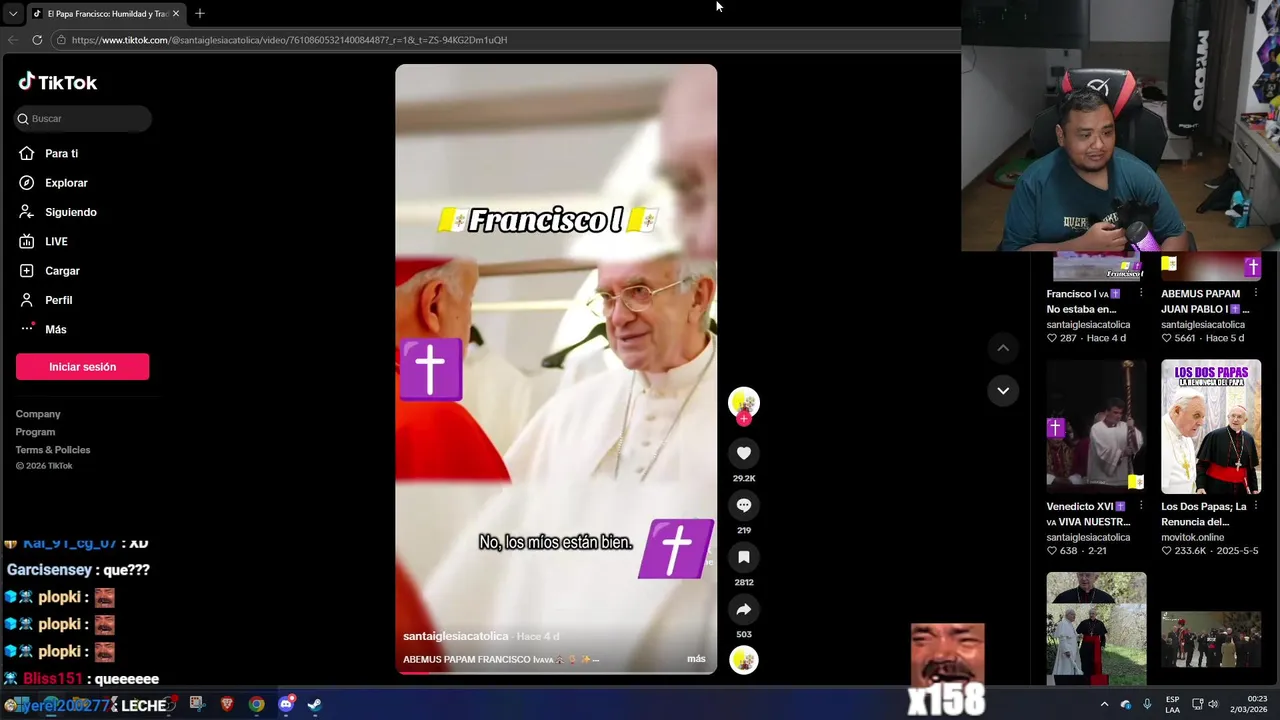Open the Para ti home feed
This screenshot has width=1280, height=720.
48,153
